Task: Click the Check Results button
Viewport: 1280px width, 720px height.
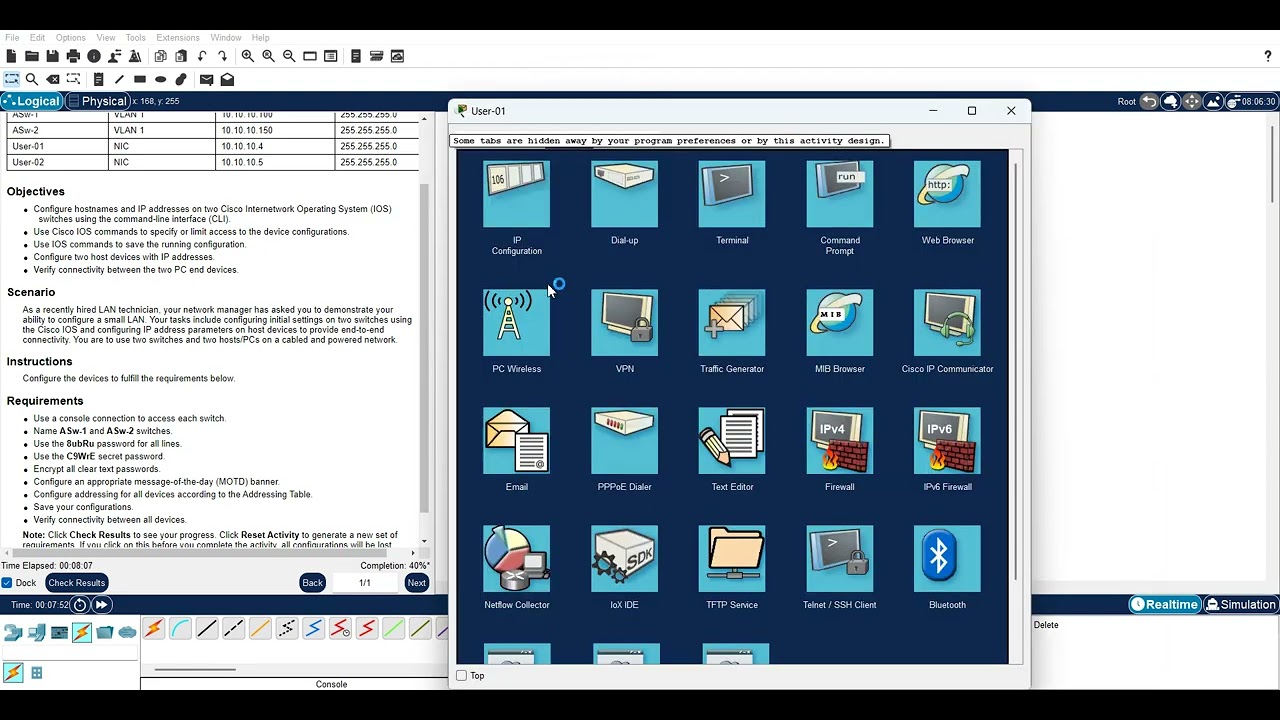Action: pyautogui.click(x=76, y=583)
